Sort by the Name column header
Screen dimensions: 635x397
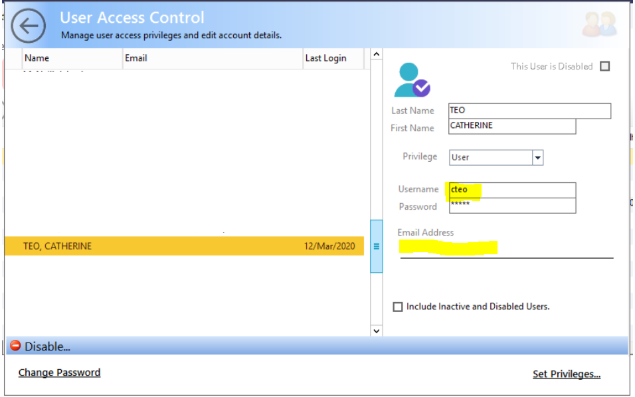click(72, 58)
